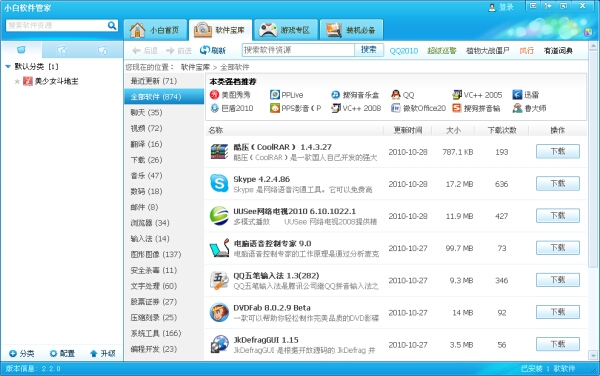Open the 小白首页 home tab
This screenshot has height=376, width=600.
(155, 30)
